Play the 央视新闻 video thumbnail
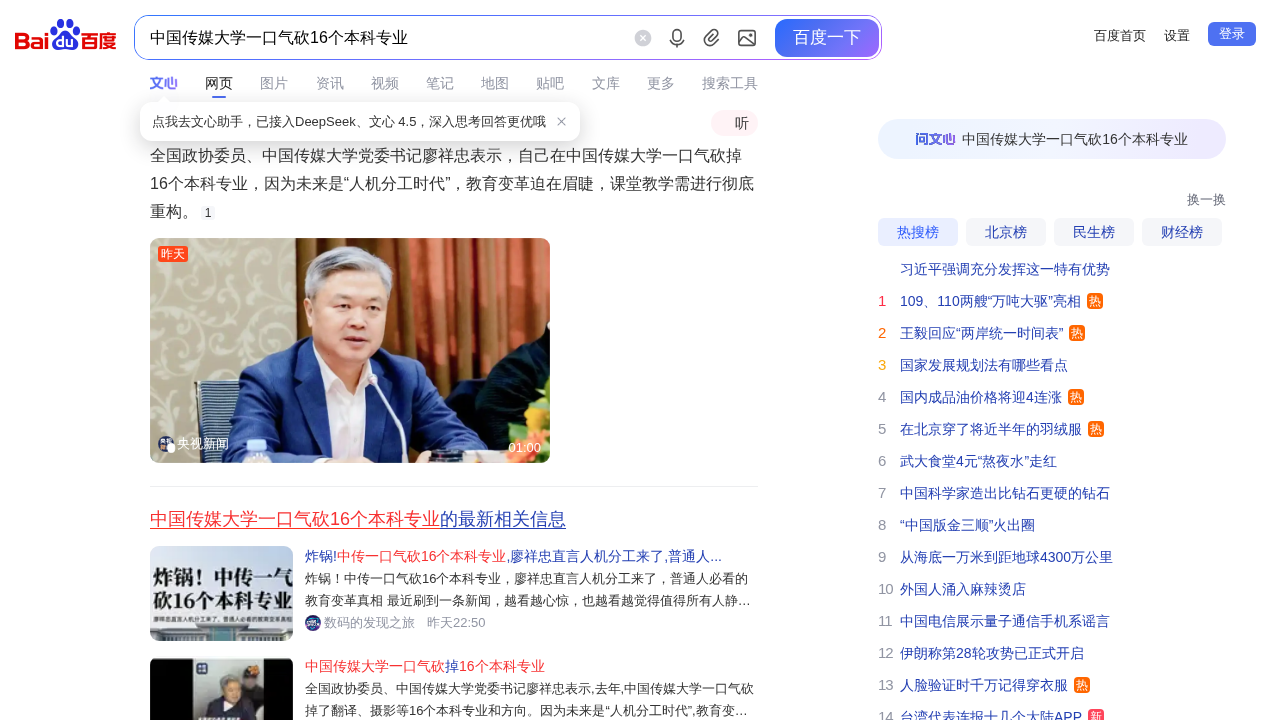The width and height of the screenshot is (1280, 720). (349, 350)
